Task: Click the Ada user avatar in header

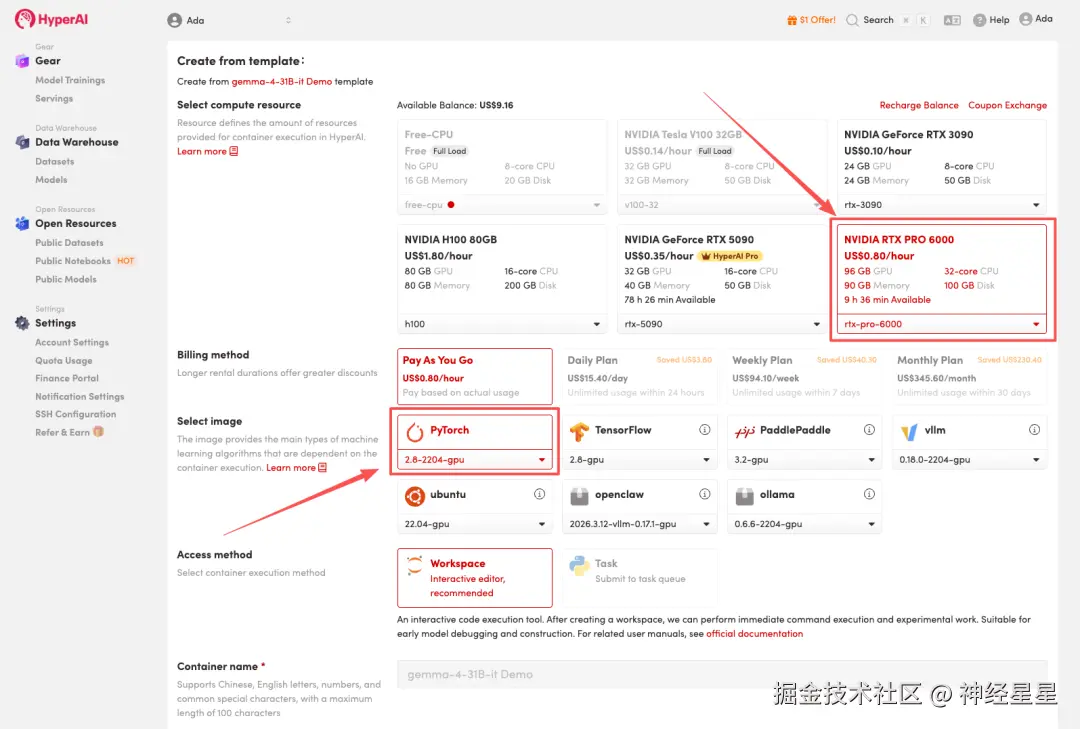Action: point(174,21)
